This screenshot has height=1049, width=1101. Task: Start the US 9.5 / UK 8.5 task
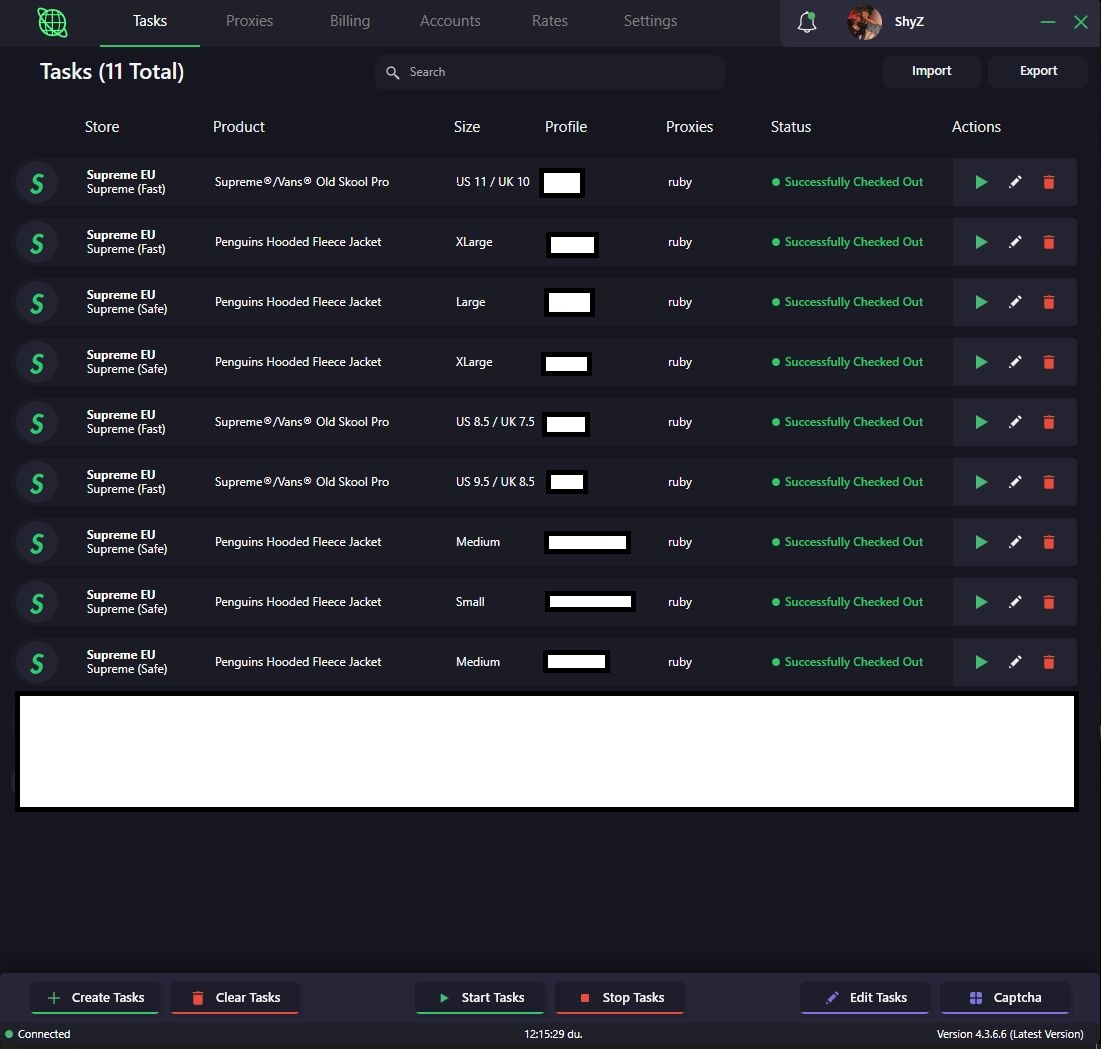tap(981, 482)
